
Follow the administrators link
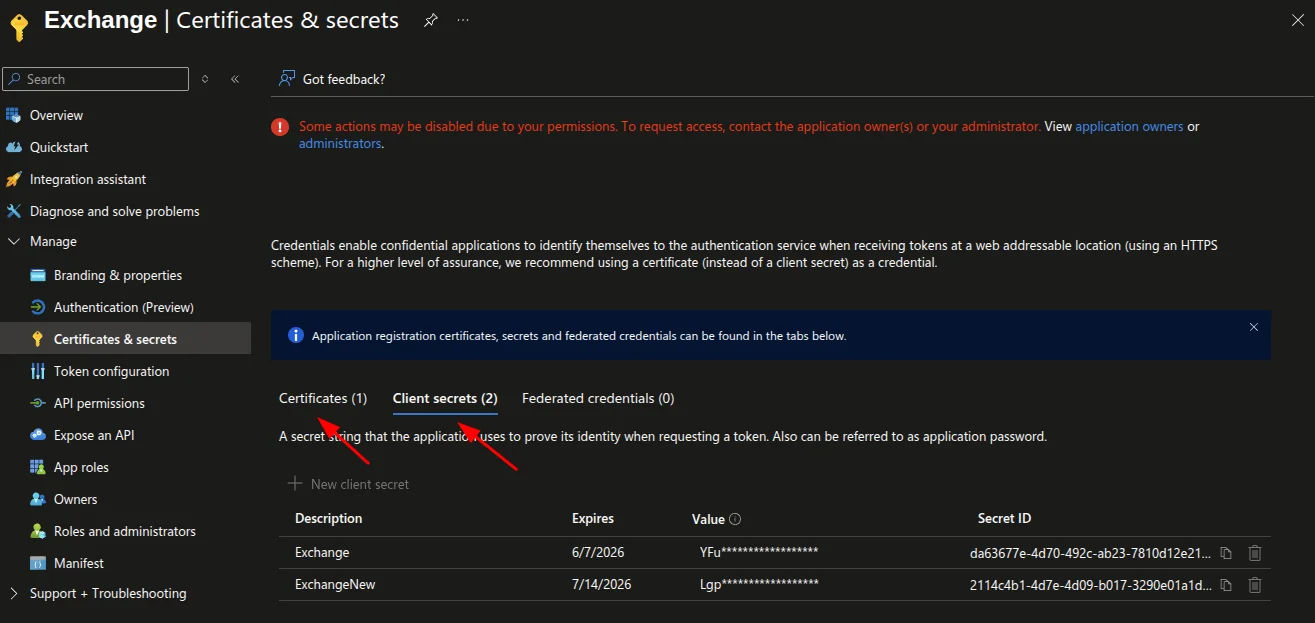point(340,144)
